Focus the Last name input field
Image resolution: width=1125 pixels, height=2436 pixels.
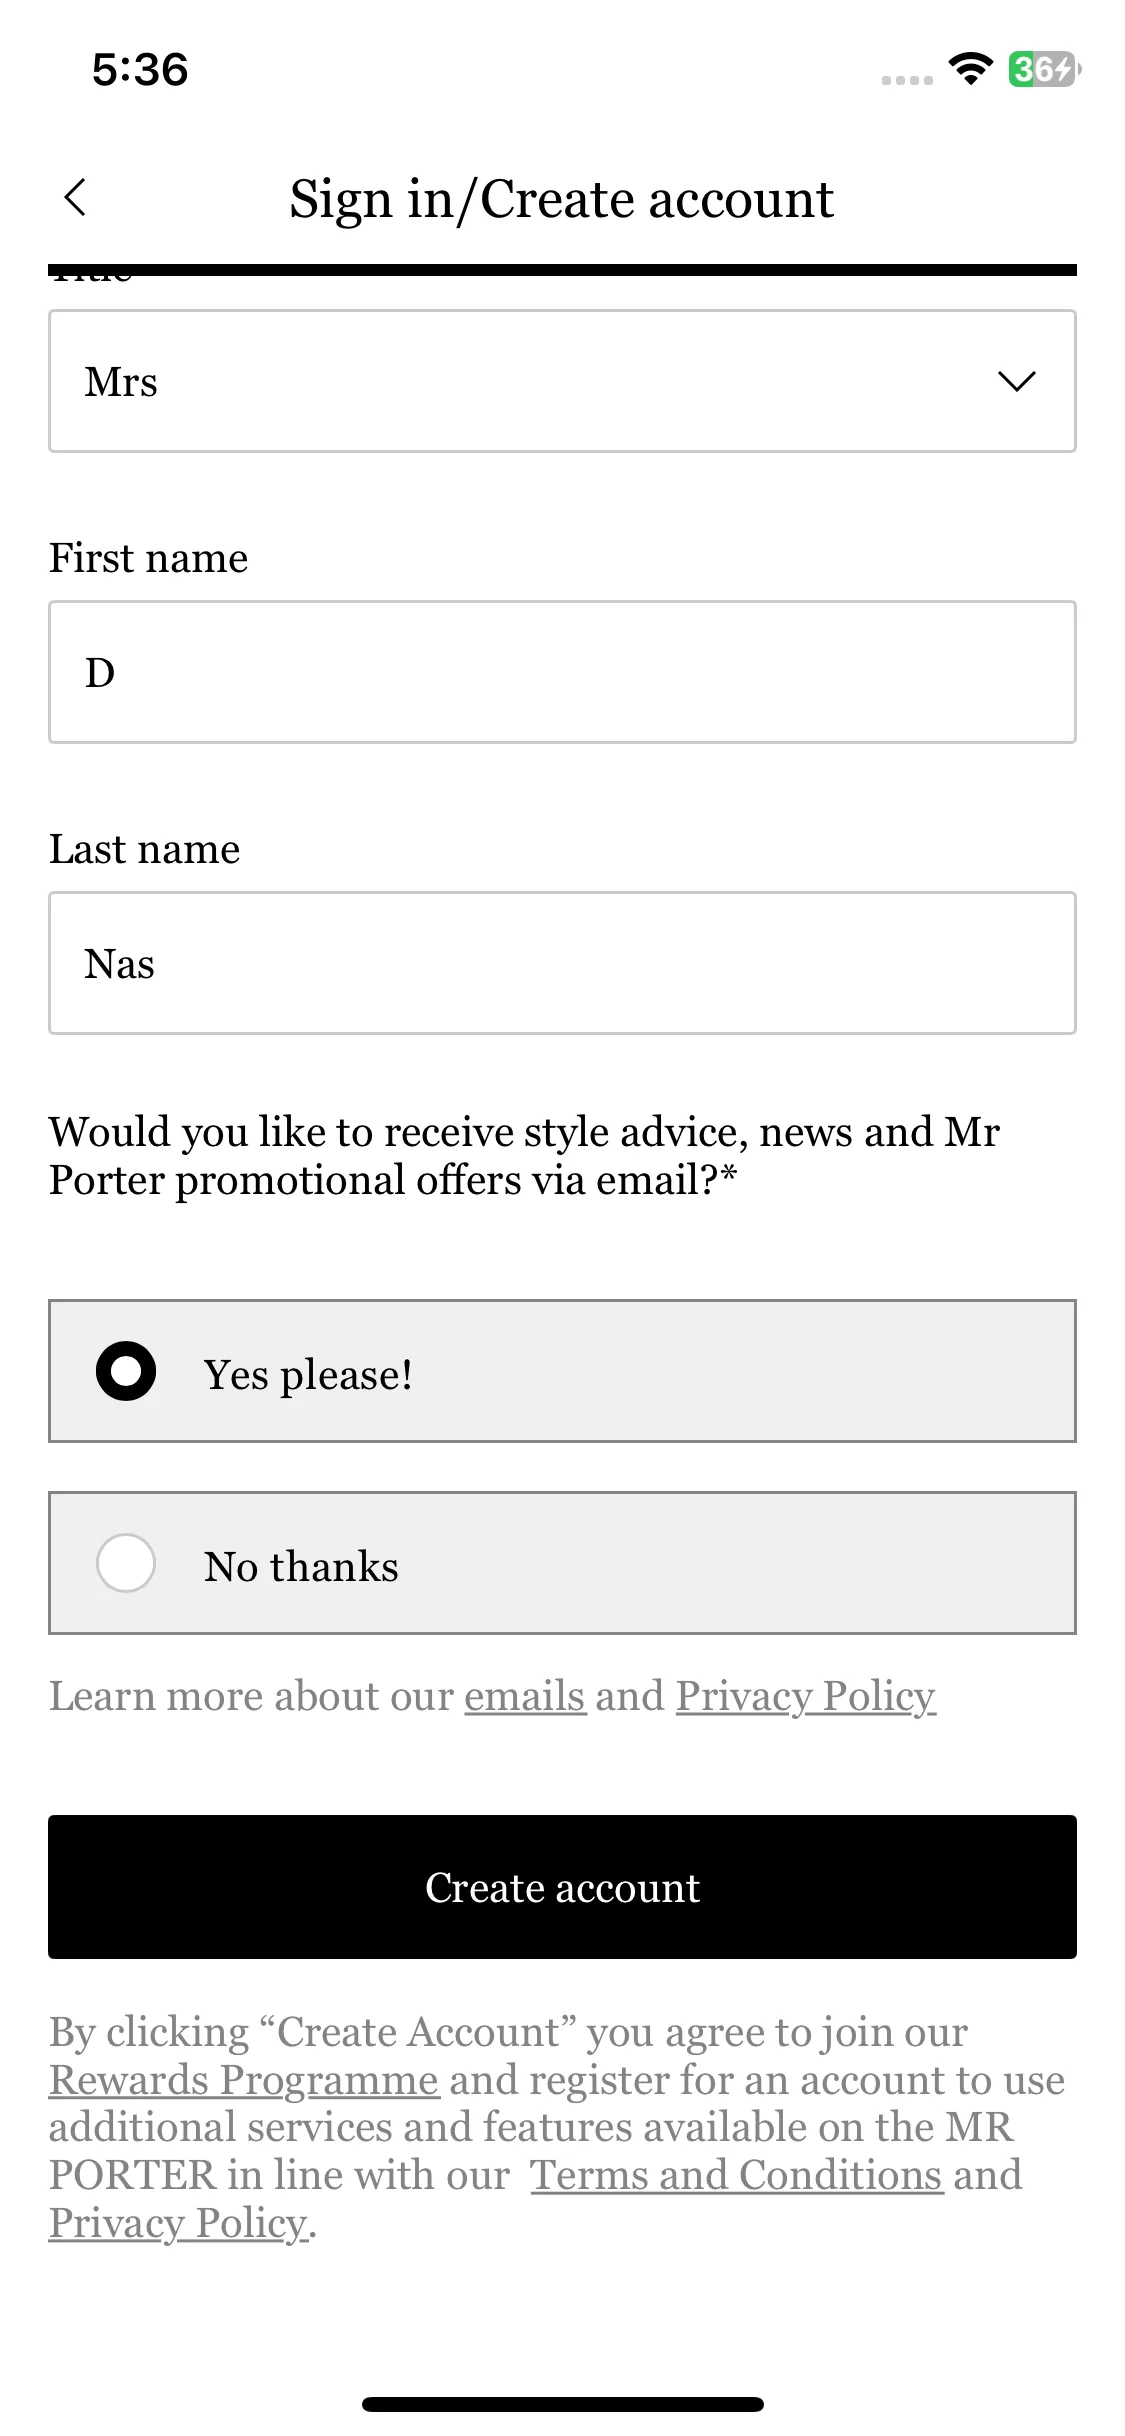point(562,963)
